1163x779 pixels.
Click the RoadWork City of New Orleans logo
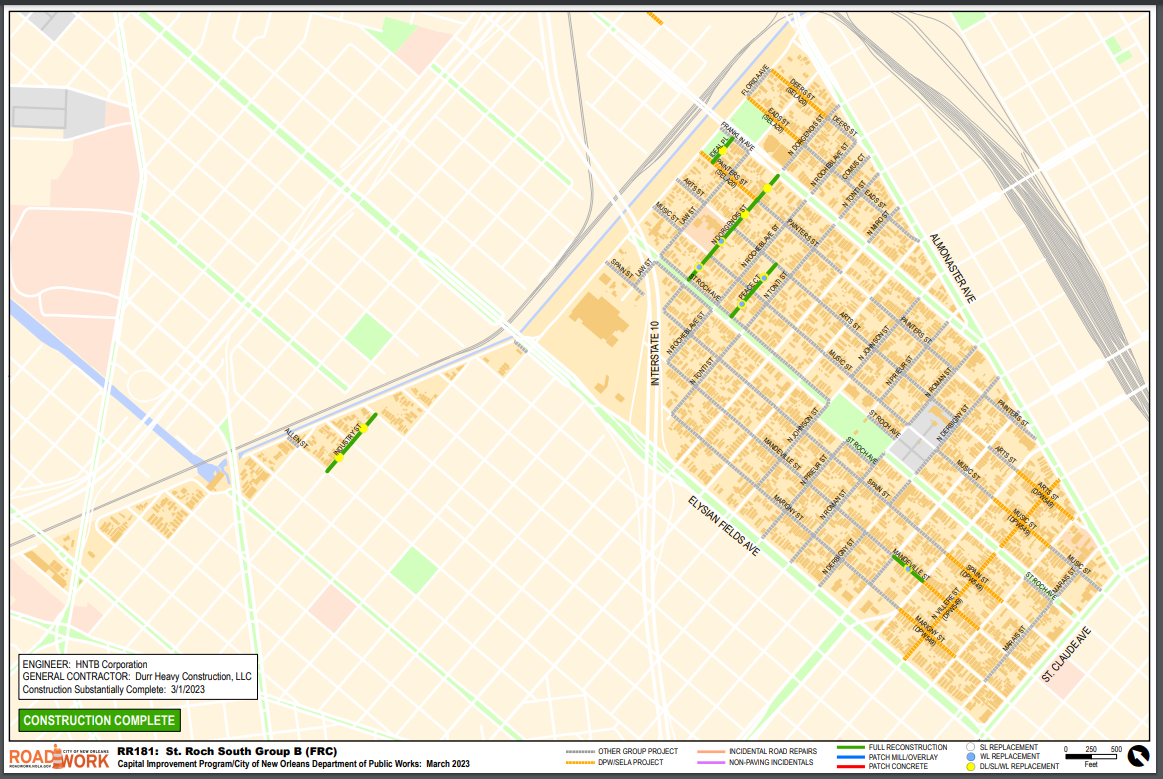tap(59, 757)
